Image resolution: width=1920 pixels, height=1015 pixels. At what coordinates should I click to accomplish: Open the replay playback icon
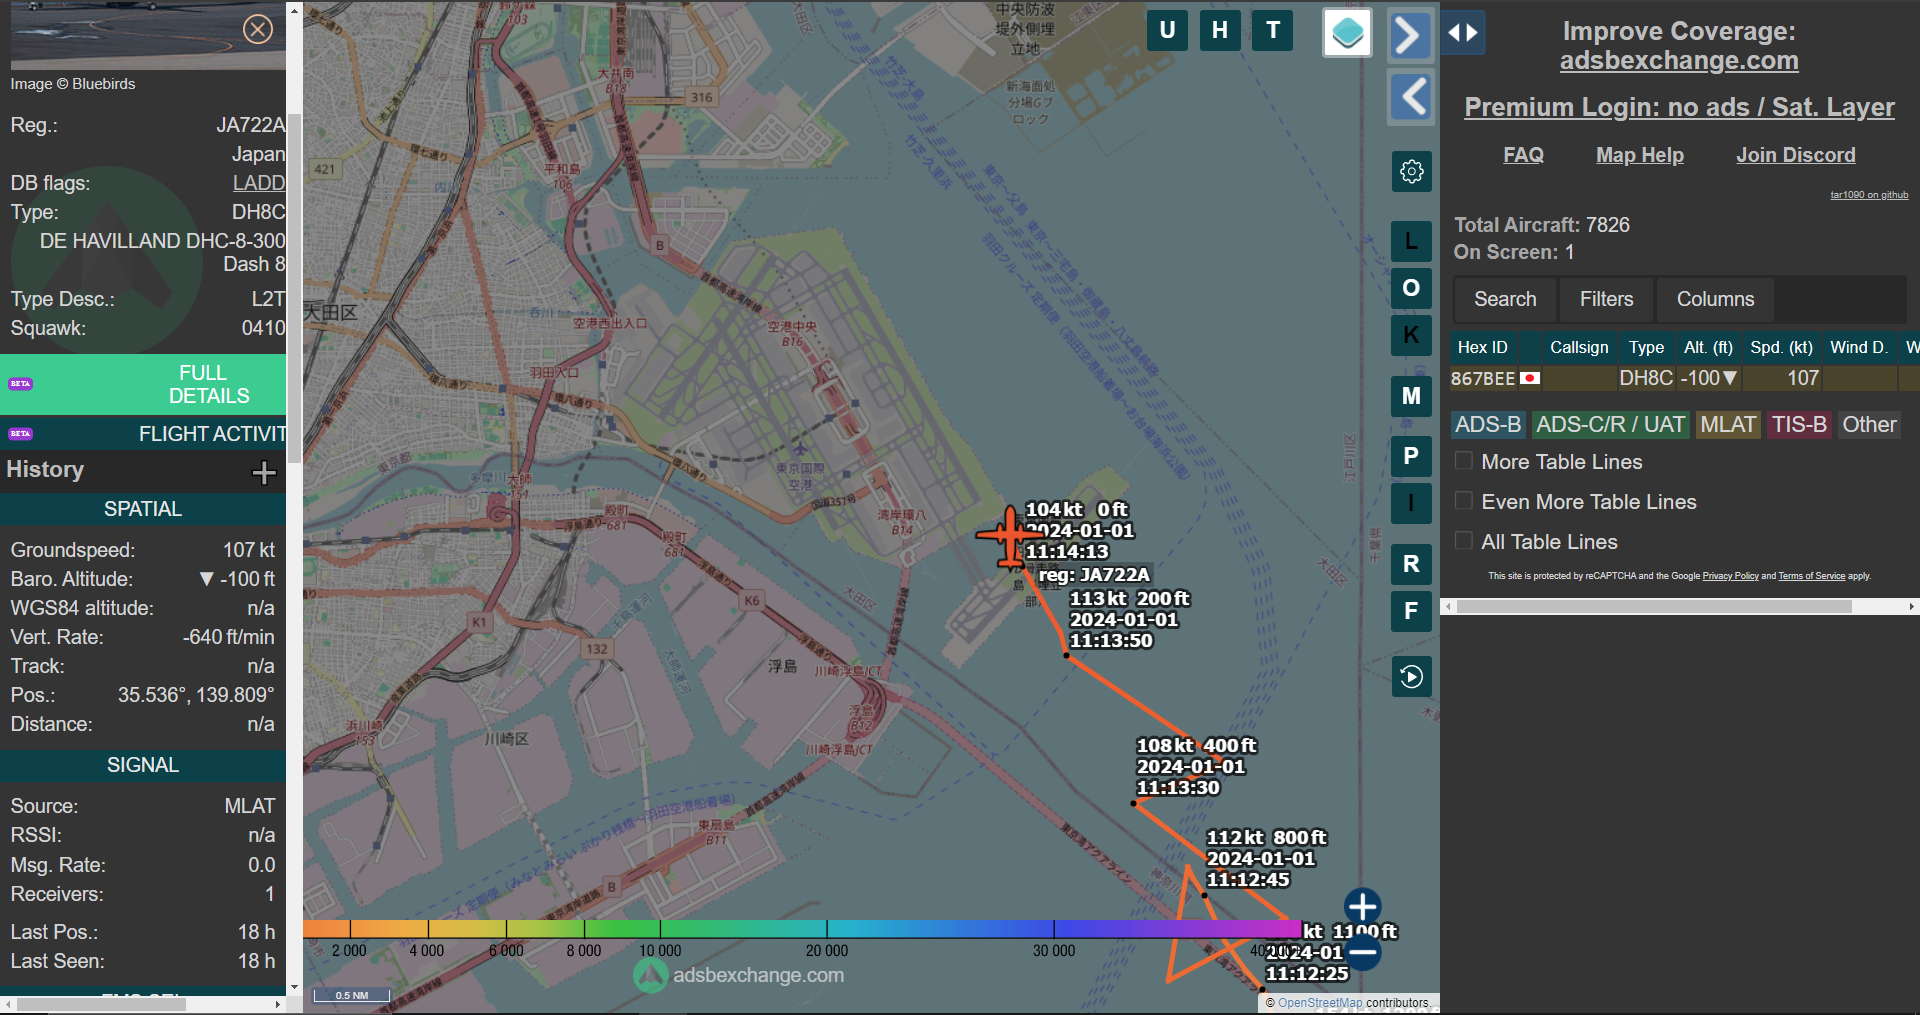[x=1411, y=677]
